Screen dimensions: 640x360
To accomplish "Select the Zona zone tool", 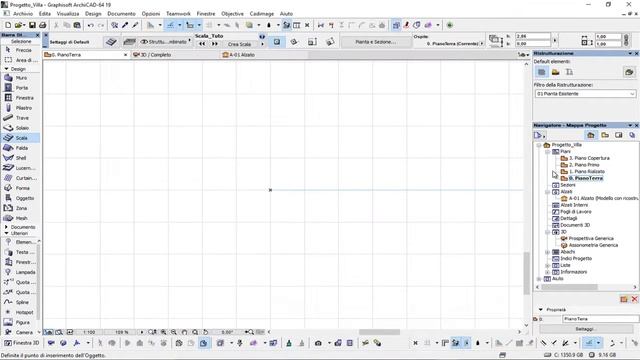I will pyautogui.click(x=20, y=208).
